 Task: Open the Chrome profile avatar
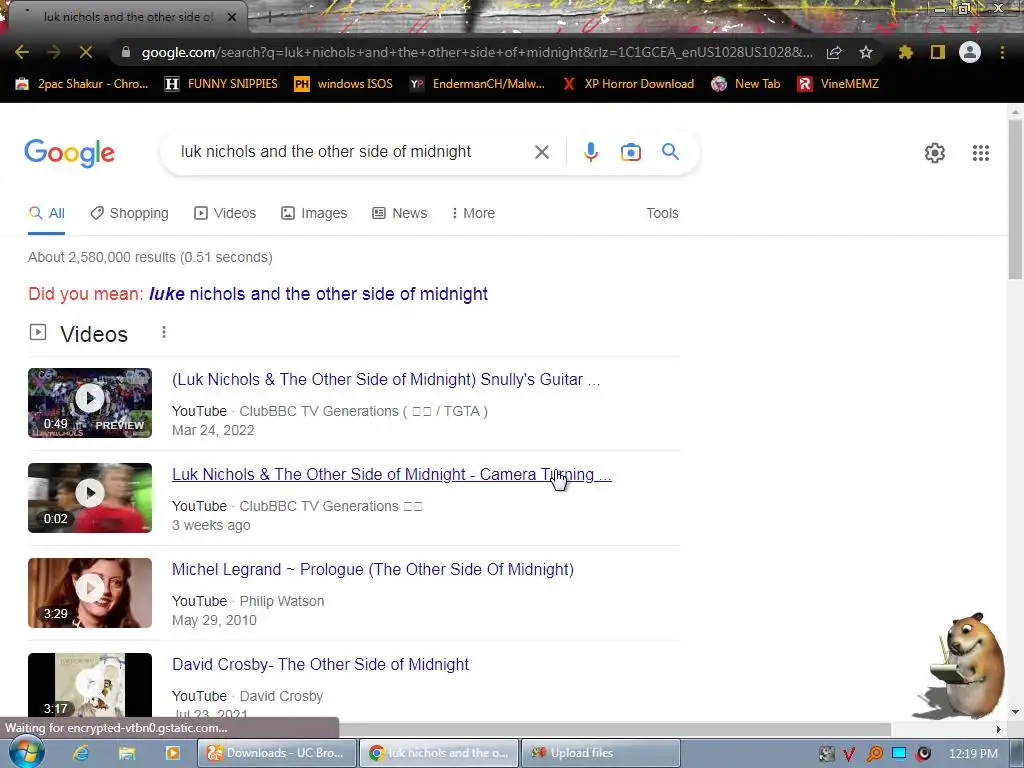tap(970, 52)
